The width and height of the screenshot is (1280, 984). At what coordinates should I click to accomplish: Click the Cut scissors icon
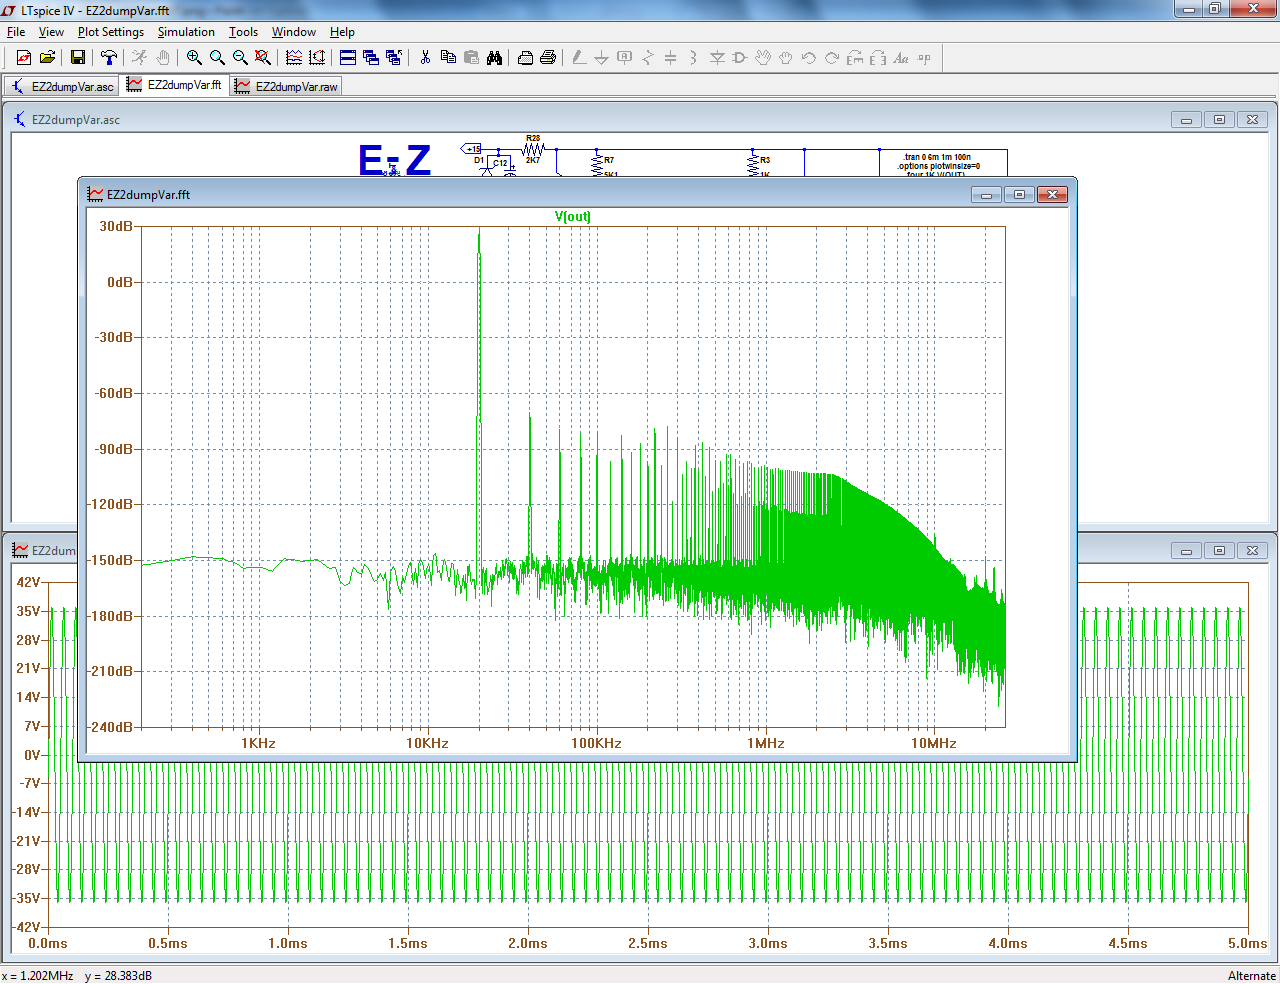point(425,58)
